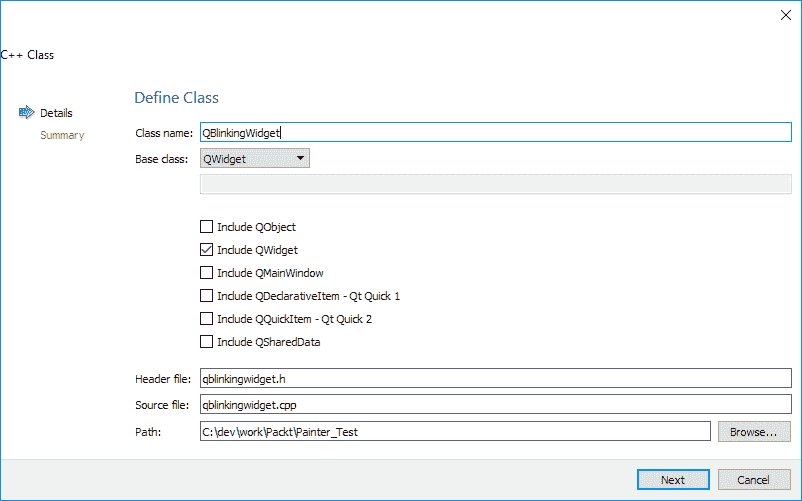Cancel the class creation wizard
Screen dimensions: 802x501
click(754, 480)
